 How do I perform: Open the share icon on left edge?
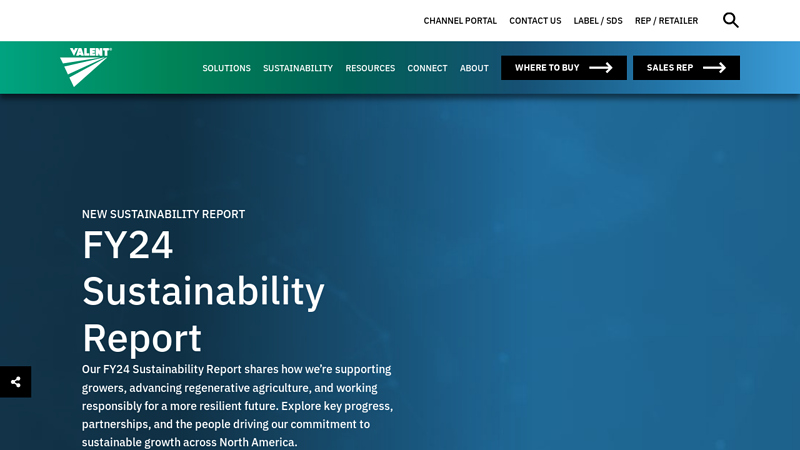pyautogui.click(x=15, y=382)
